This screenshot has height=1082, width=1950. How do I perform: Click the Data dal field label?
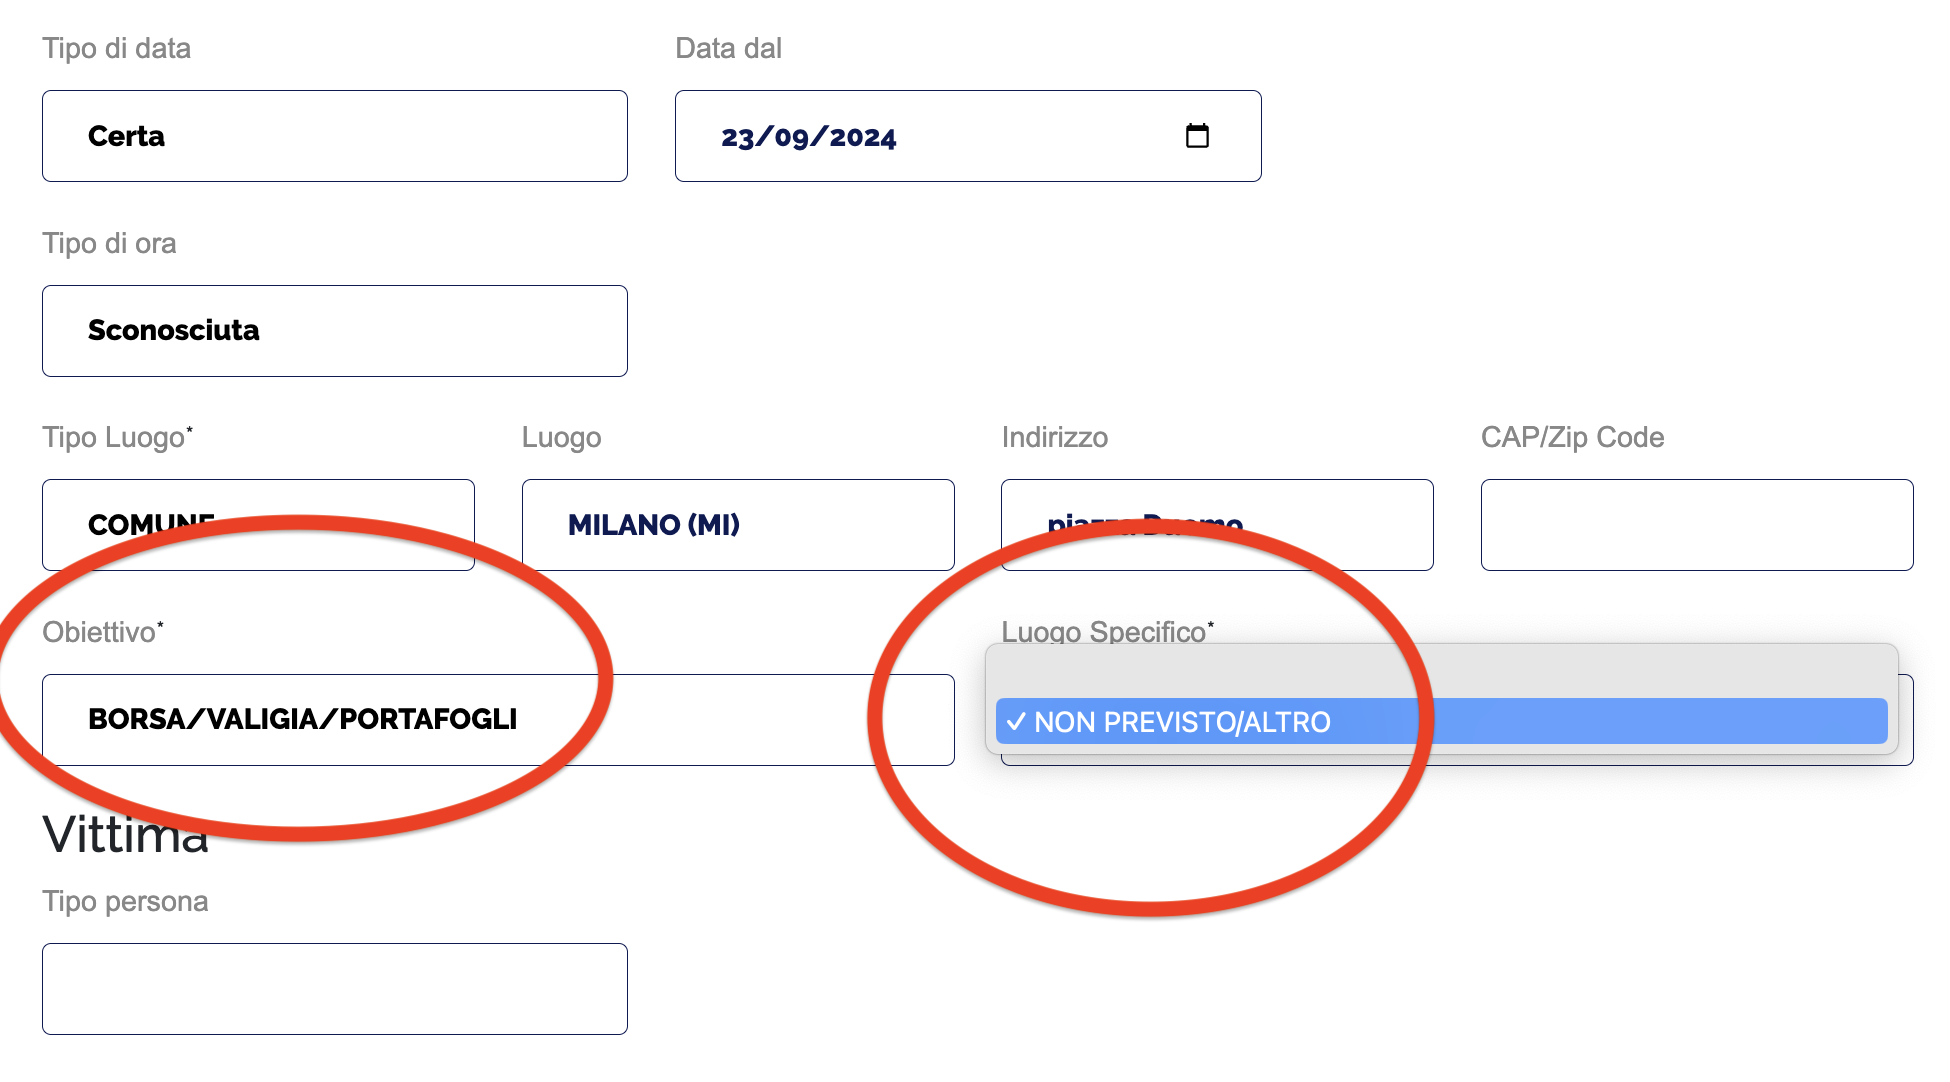click(x=728, y=48)
